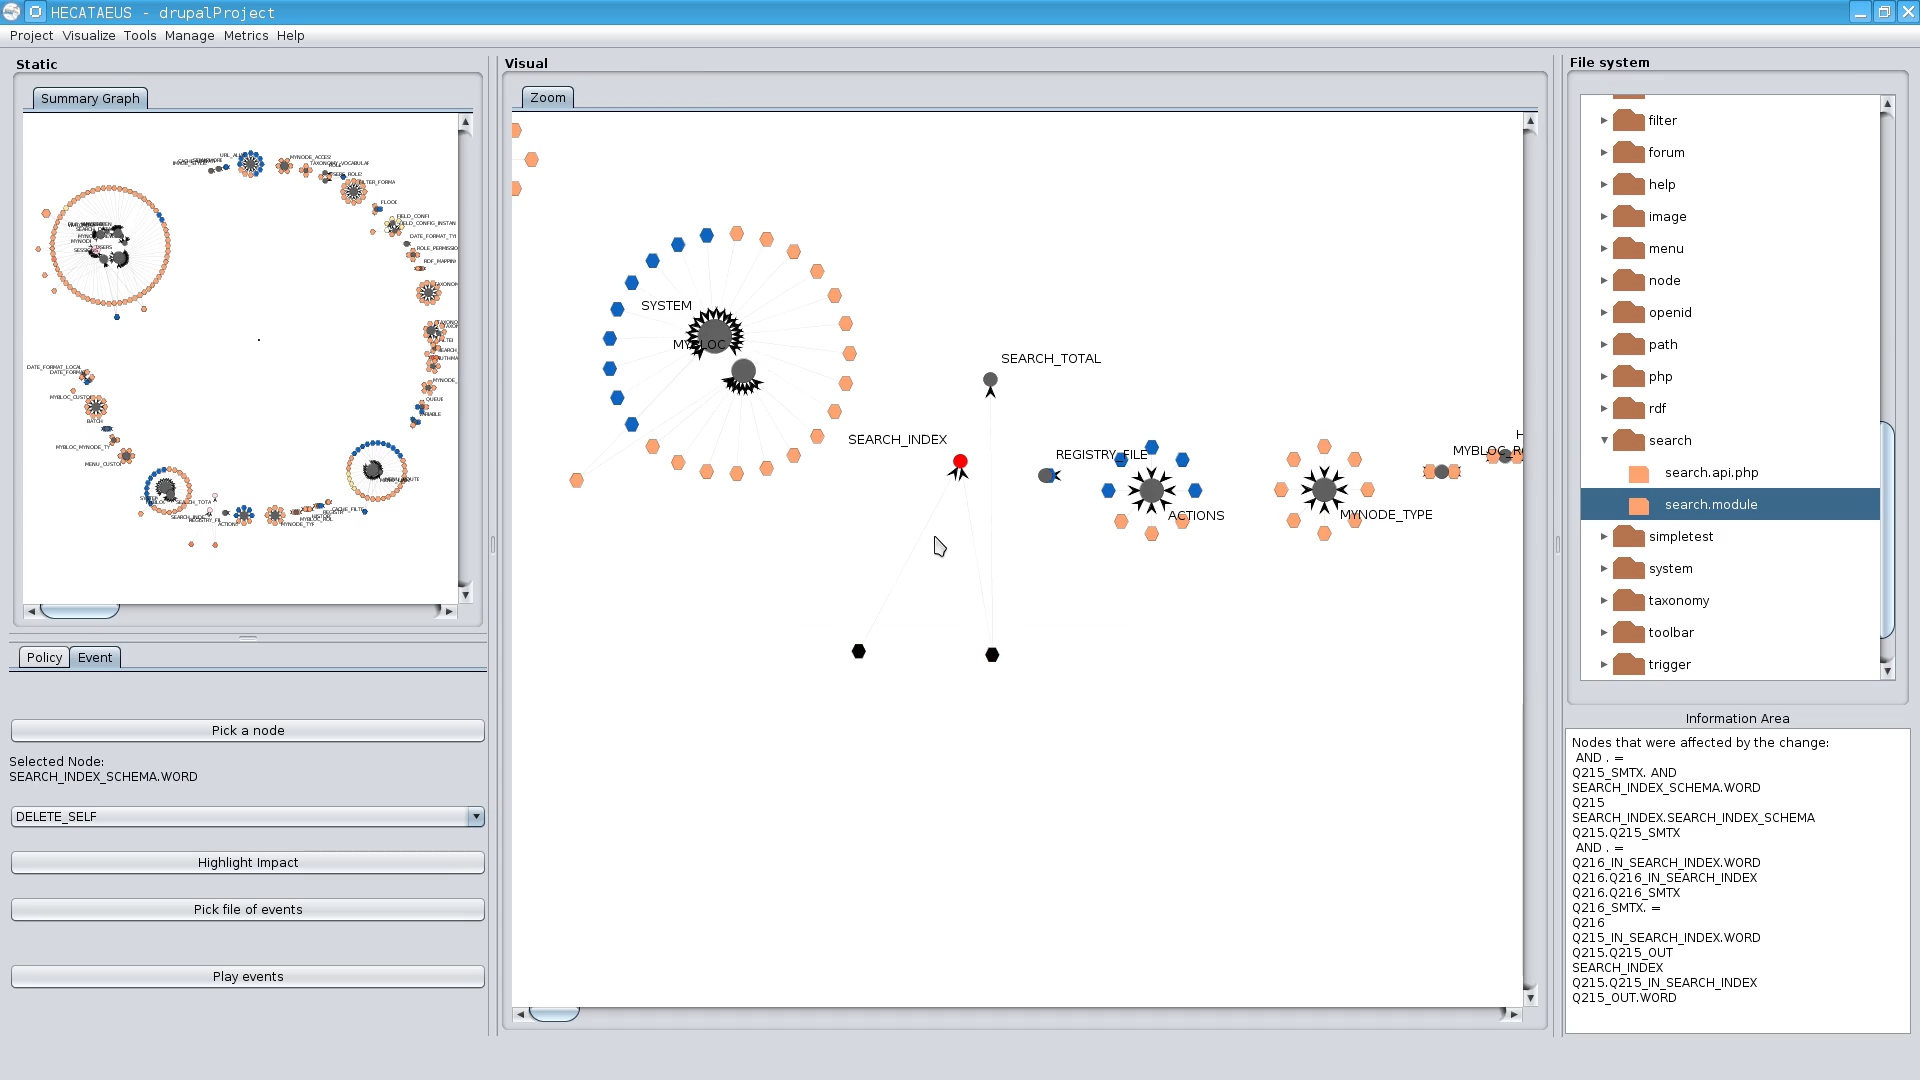Click the openid folder icon
This screenshot has width=1920, height=1080.
[x=1629, y=312]
